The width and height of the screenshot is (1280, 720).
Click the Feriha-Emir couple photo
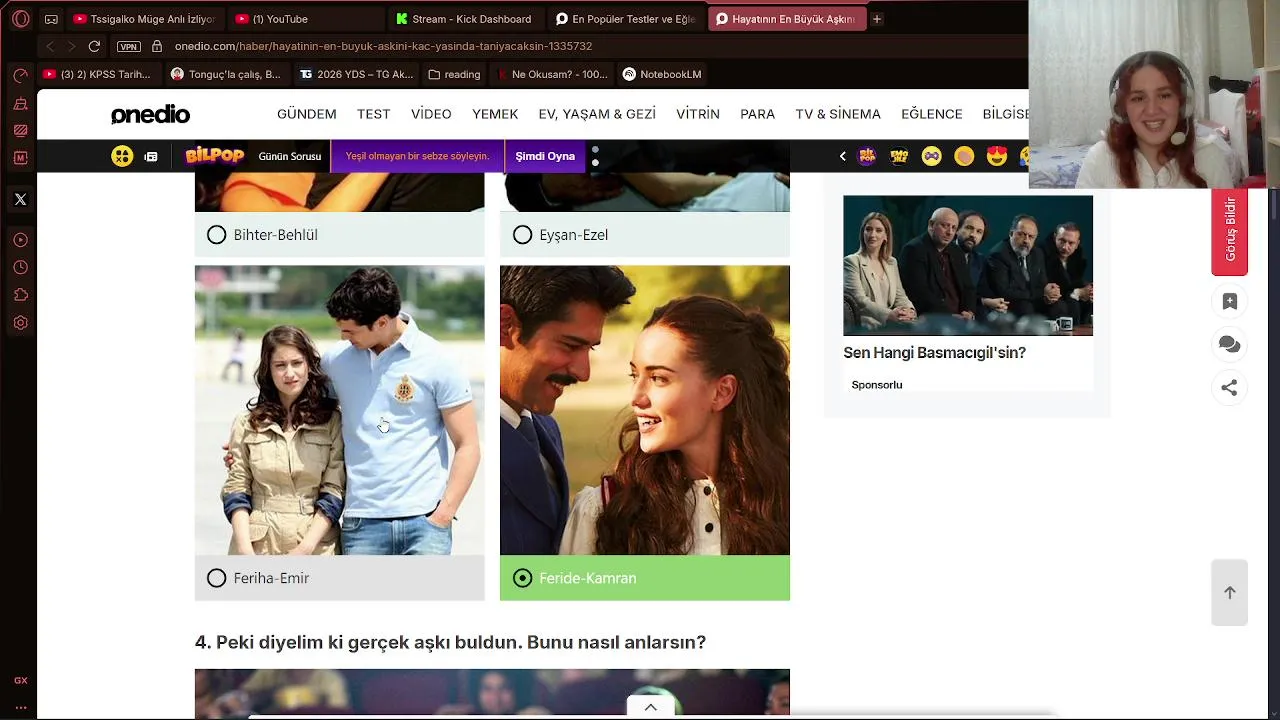click(x=340, y=410)
